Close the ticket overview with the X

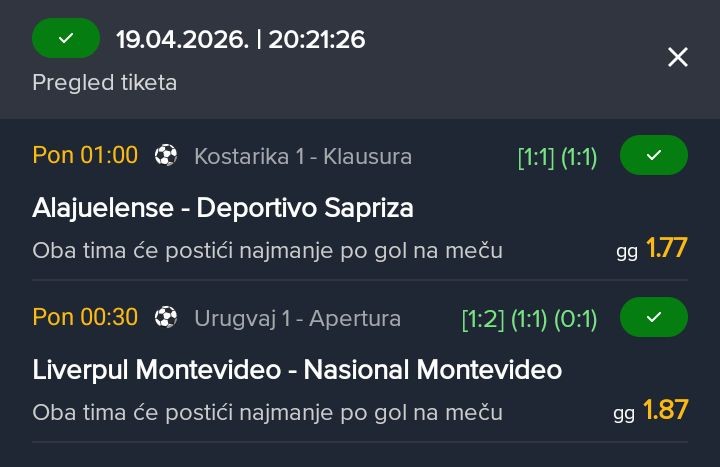point(678,58)
